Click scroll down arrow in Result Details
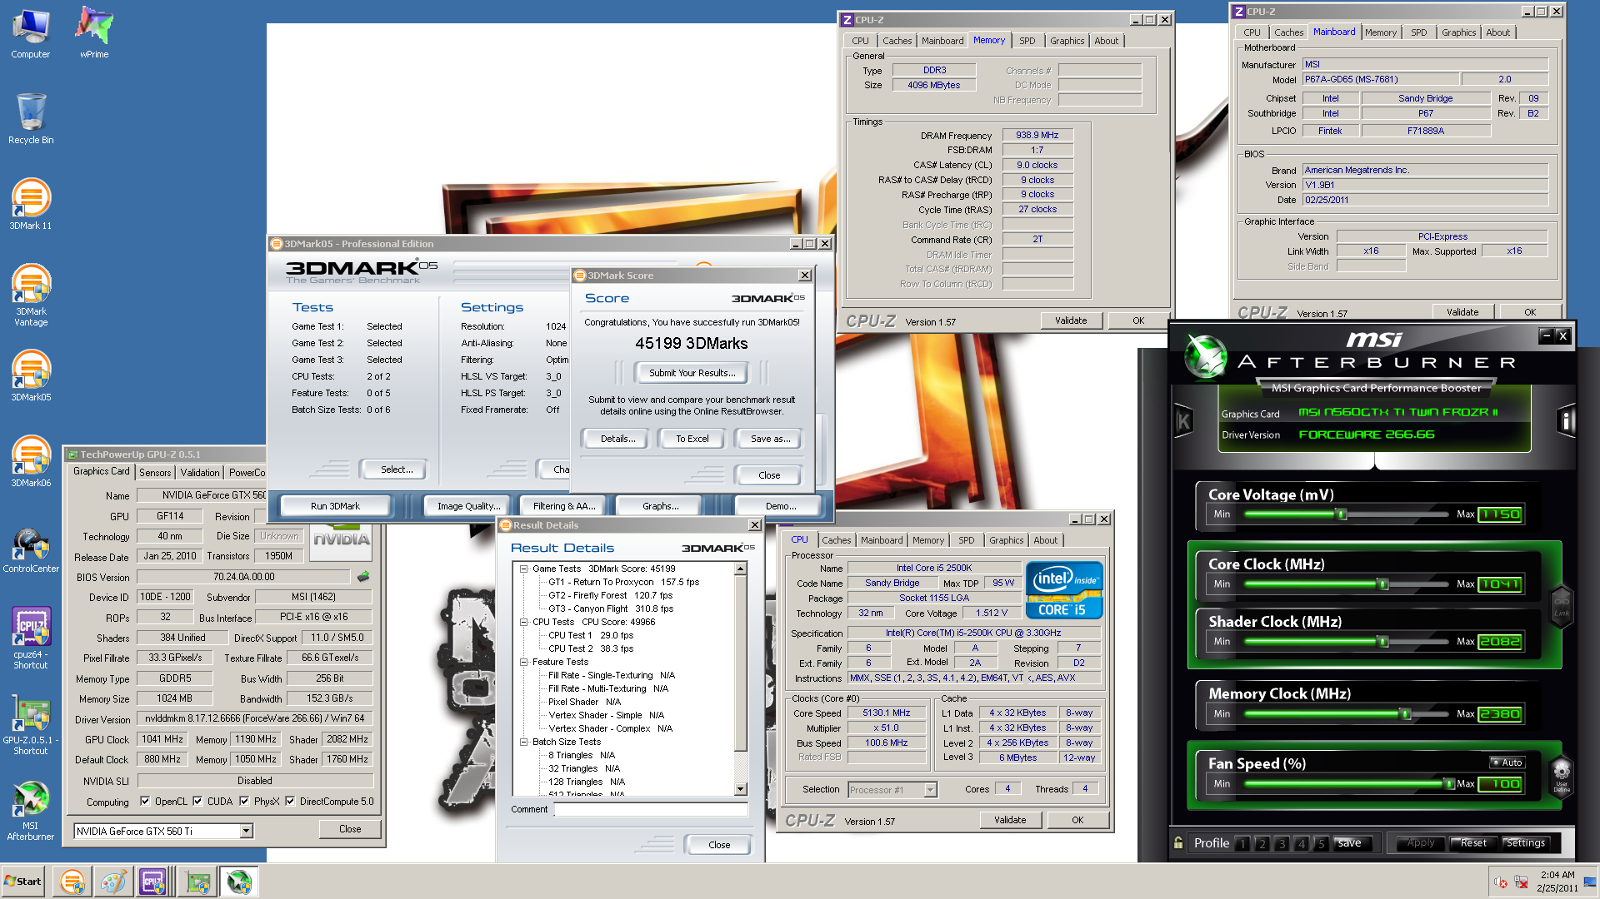This screenshot has width=1600, height=899. coord(741,789)
